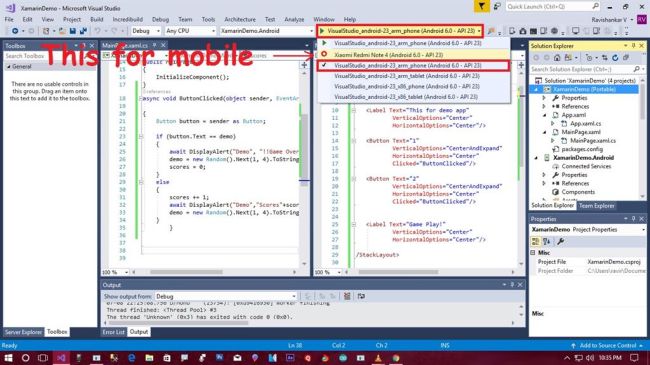The height and width of the screenshot is (365, 650).
Task: Switch to the Toolbox bottom tab
Action: pos(57,332)
